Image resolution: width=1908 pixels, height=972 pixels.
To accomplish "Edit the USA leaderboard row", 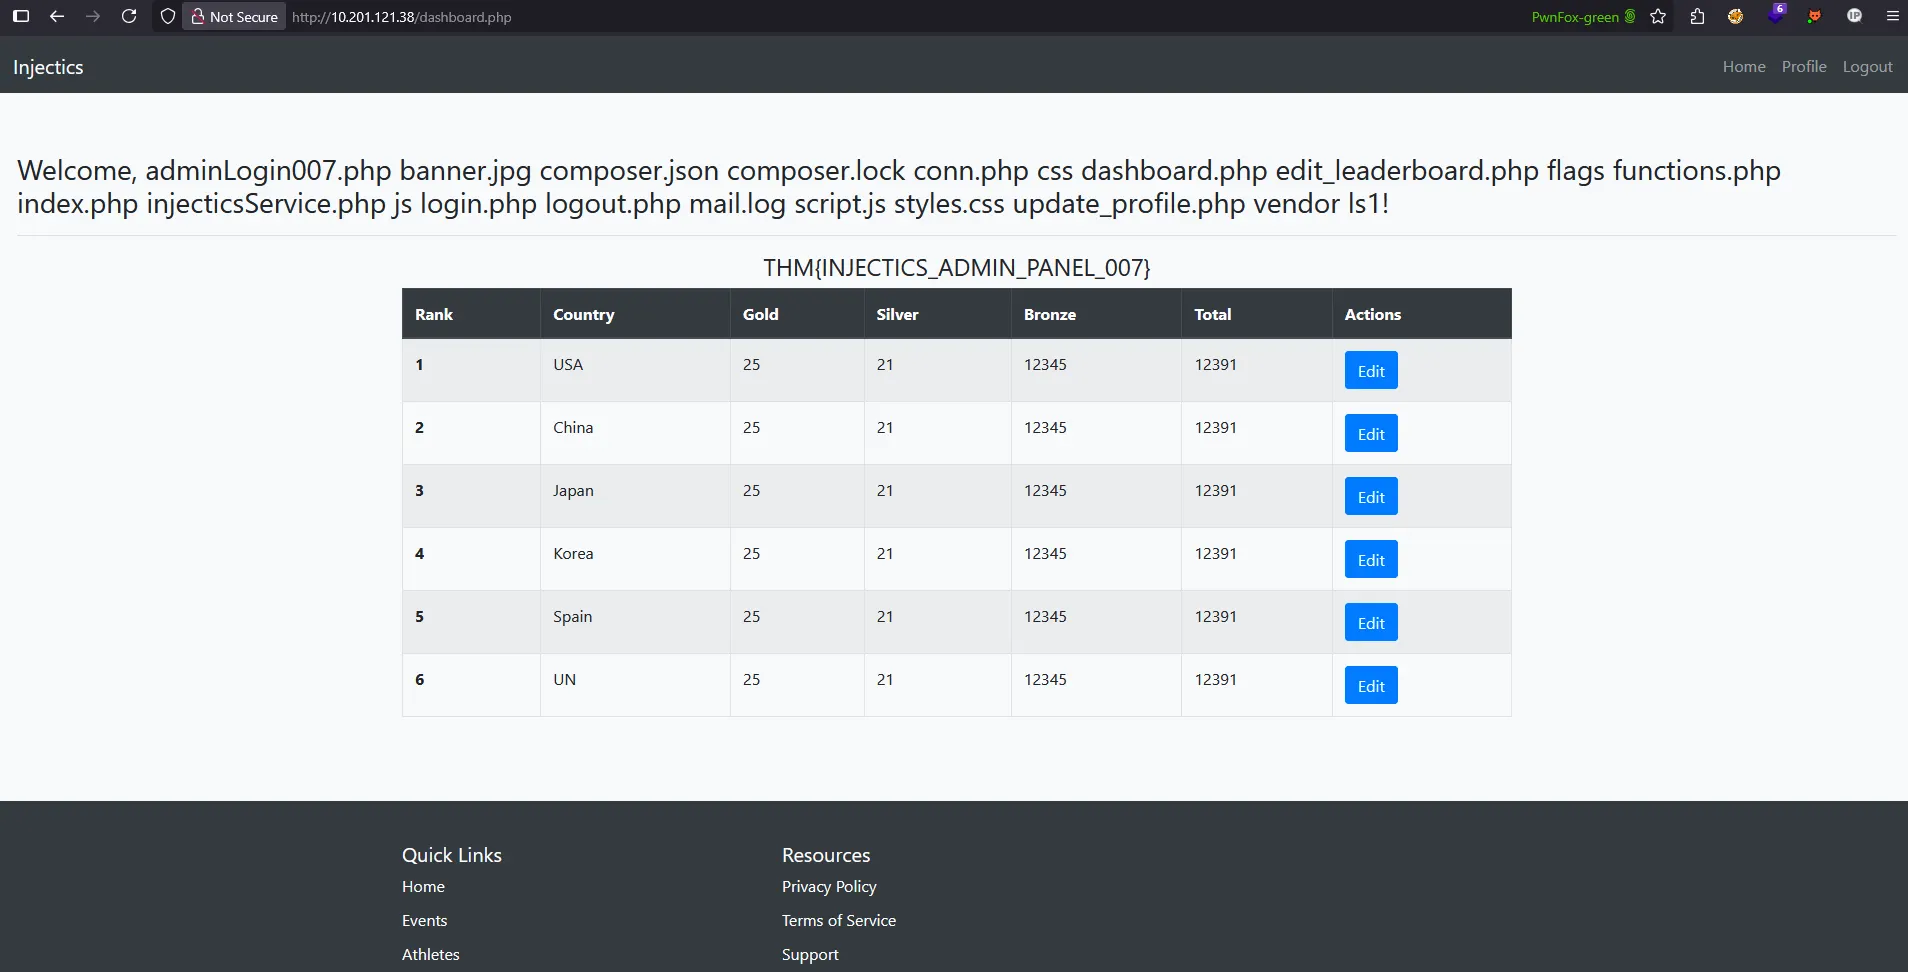I will pyautogui.click(x=1371, y=371).
